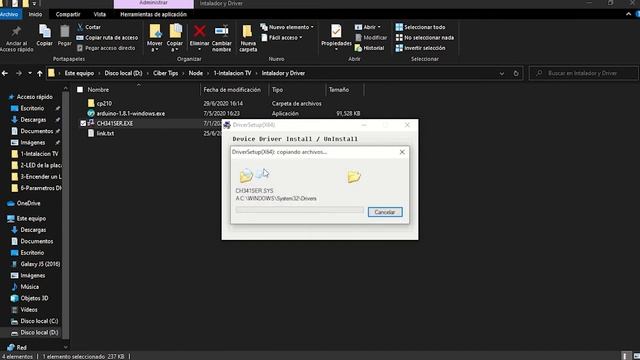This screenshot has height=360, width=640.
Task: Open OneDrive in navigation pane
Action: (x=28, y=203)
